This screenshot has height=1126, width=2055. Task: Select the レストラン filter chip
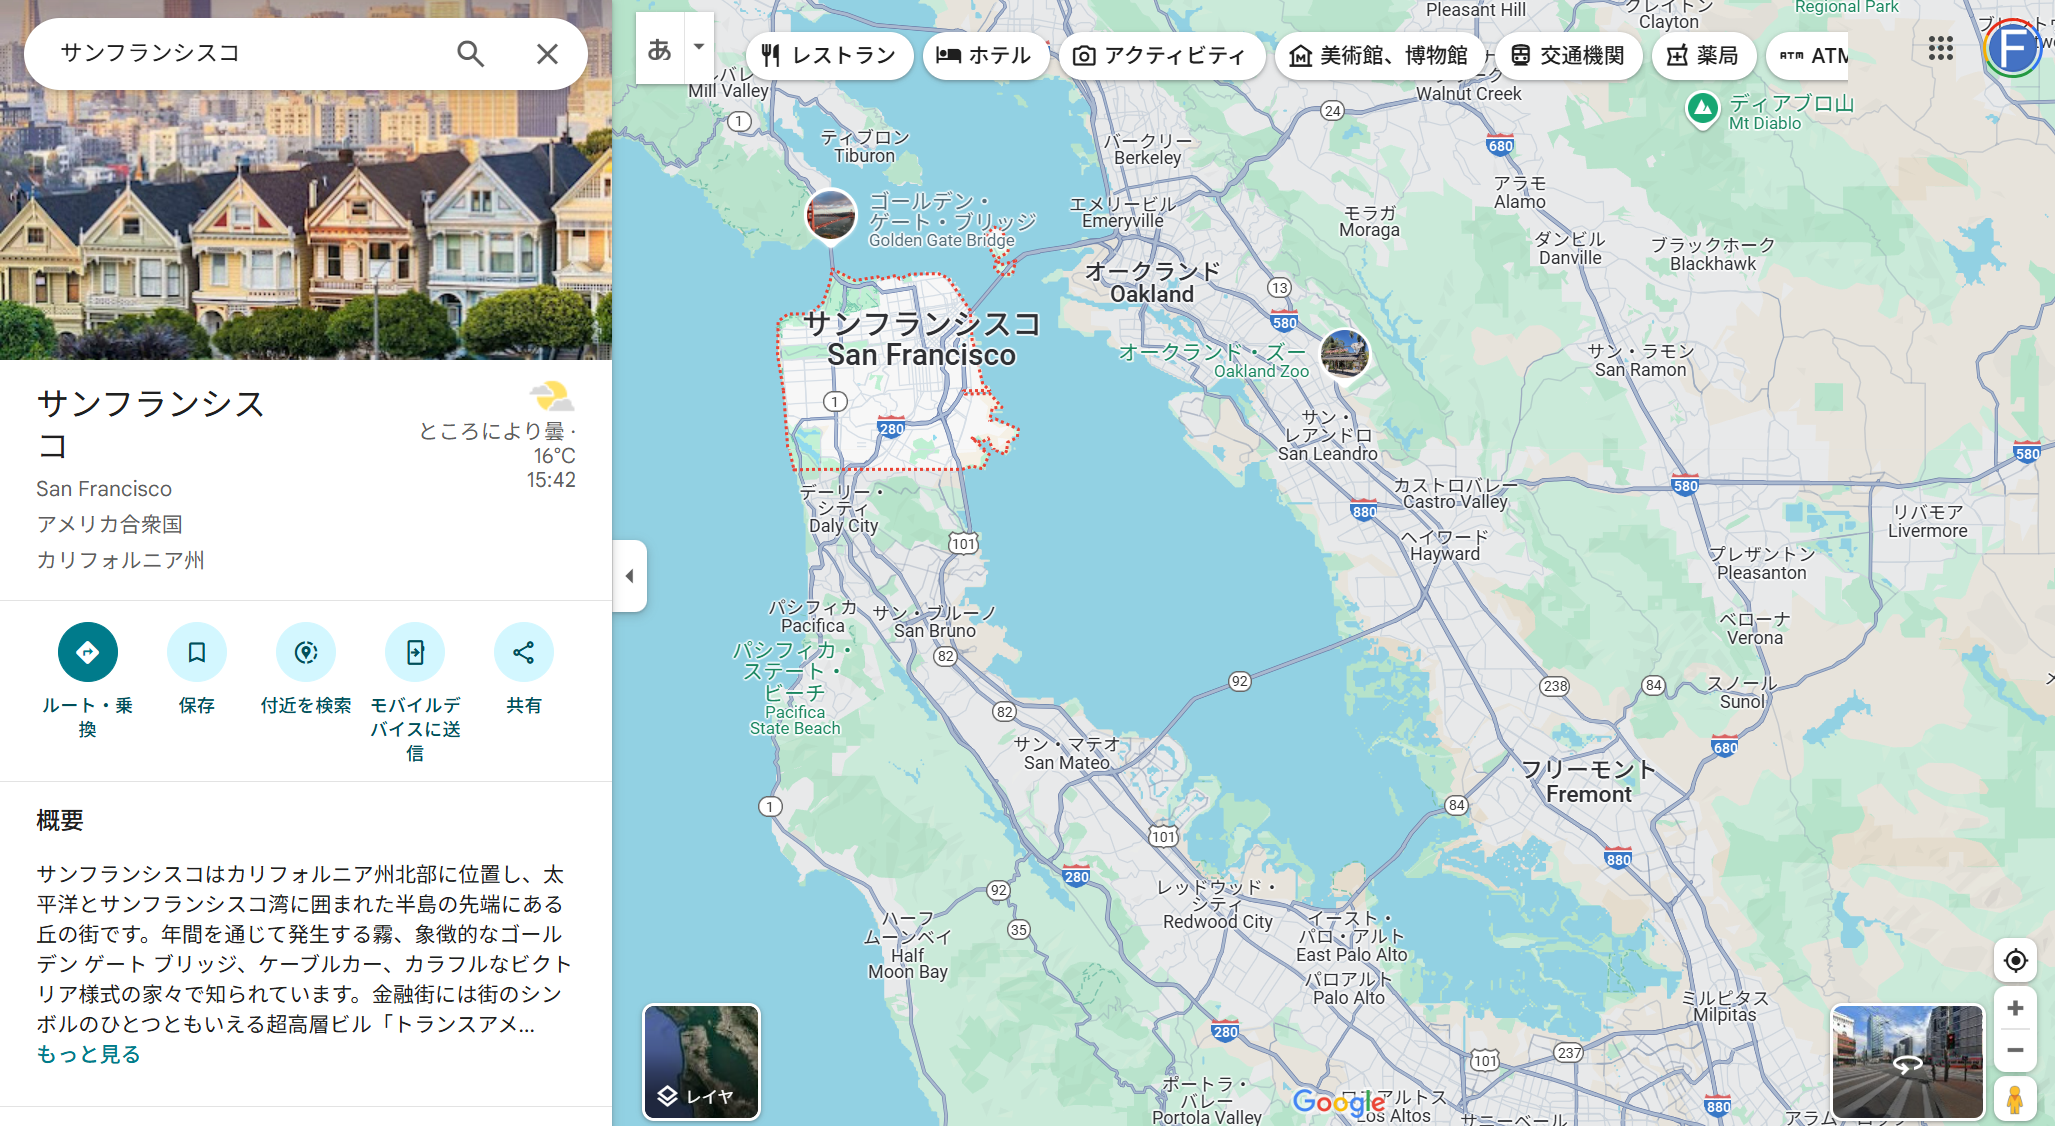(828, 55)
